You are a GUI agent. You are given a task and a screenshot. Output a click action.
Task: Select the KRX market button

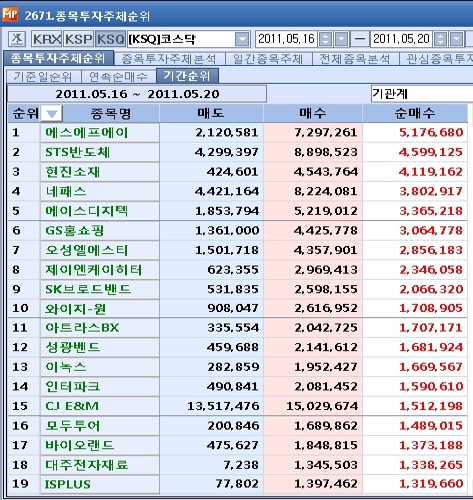tap(47, 40)
